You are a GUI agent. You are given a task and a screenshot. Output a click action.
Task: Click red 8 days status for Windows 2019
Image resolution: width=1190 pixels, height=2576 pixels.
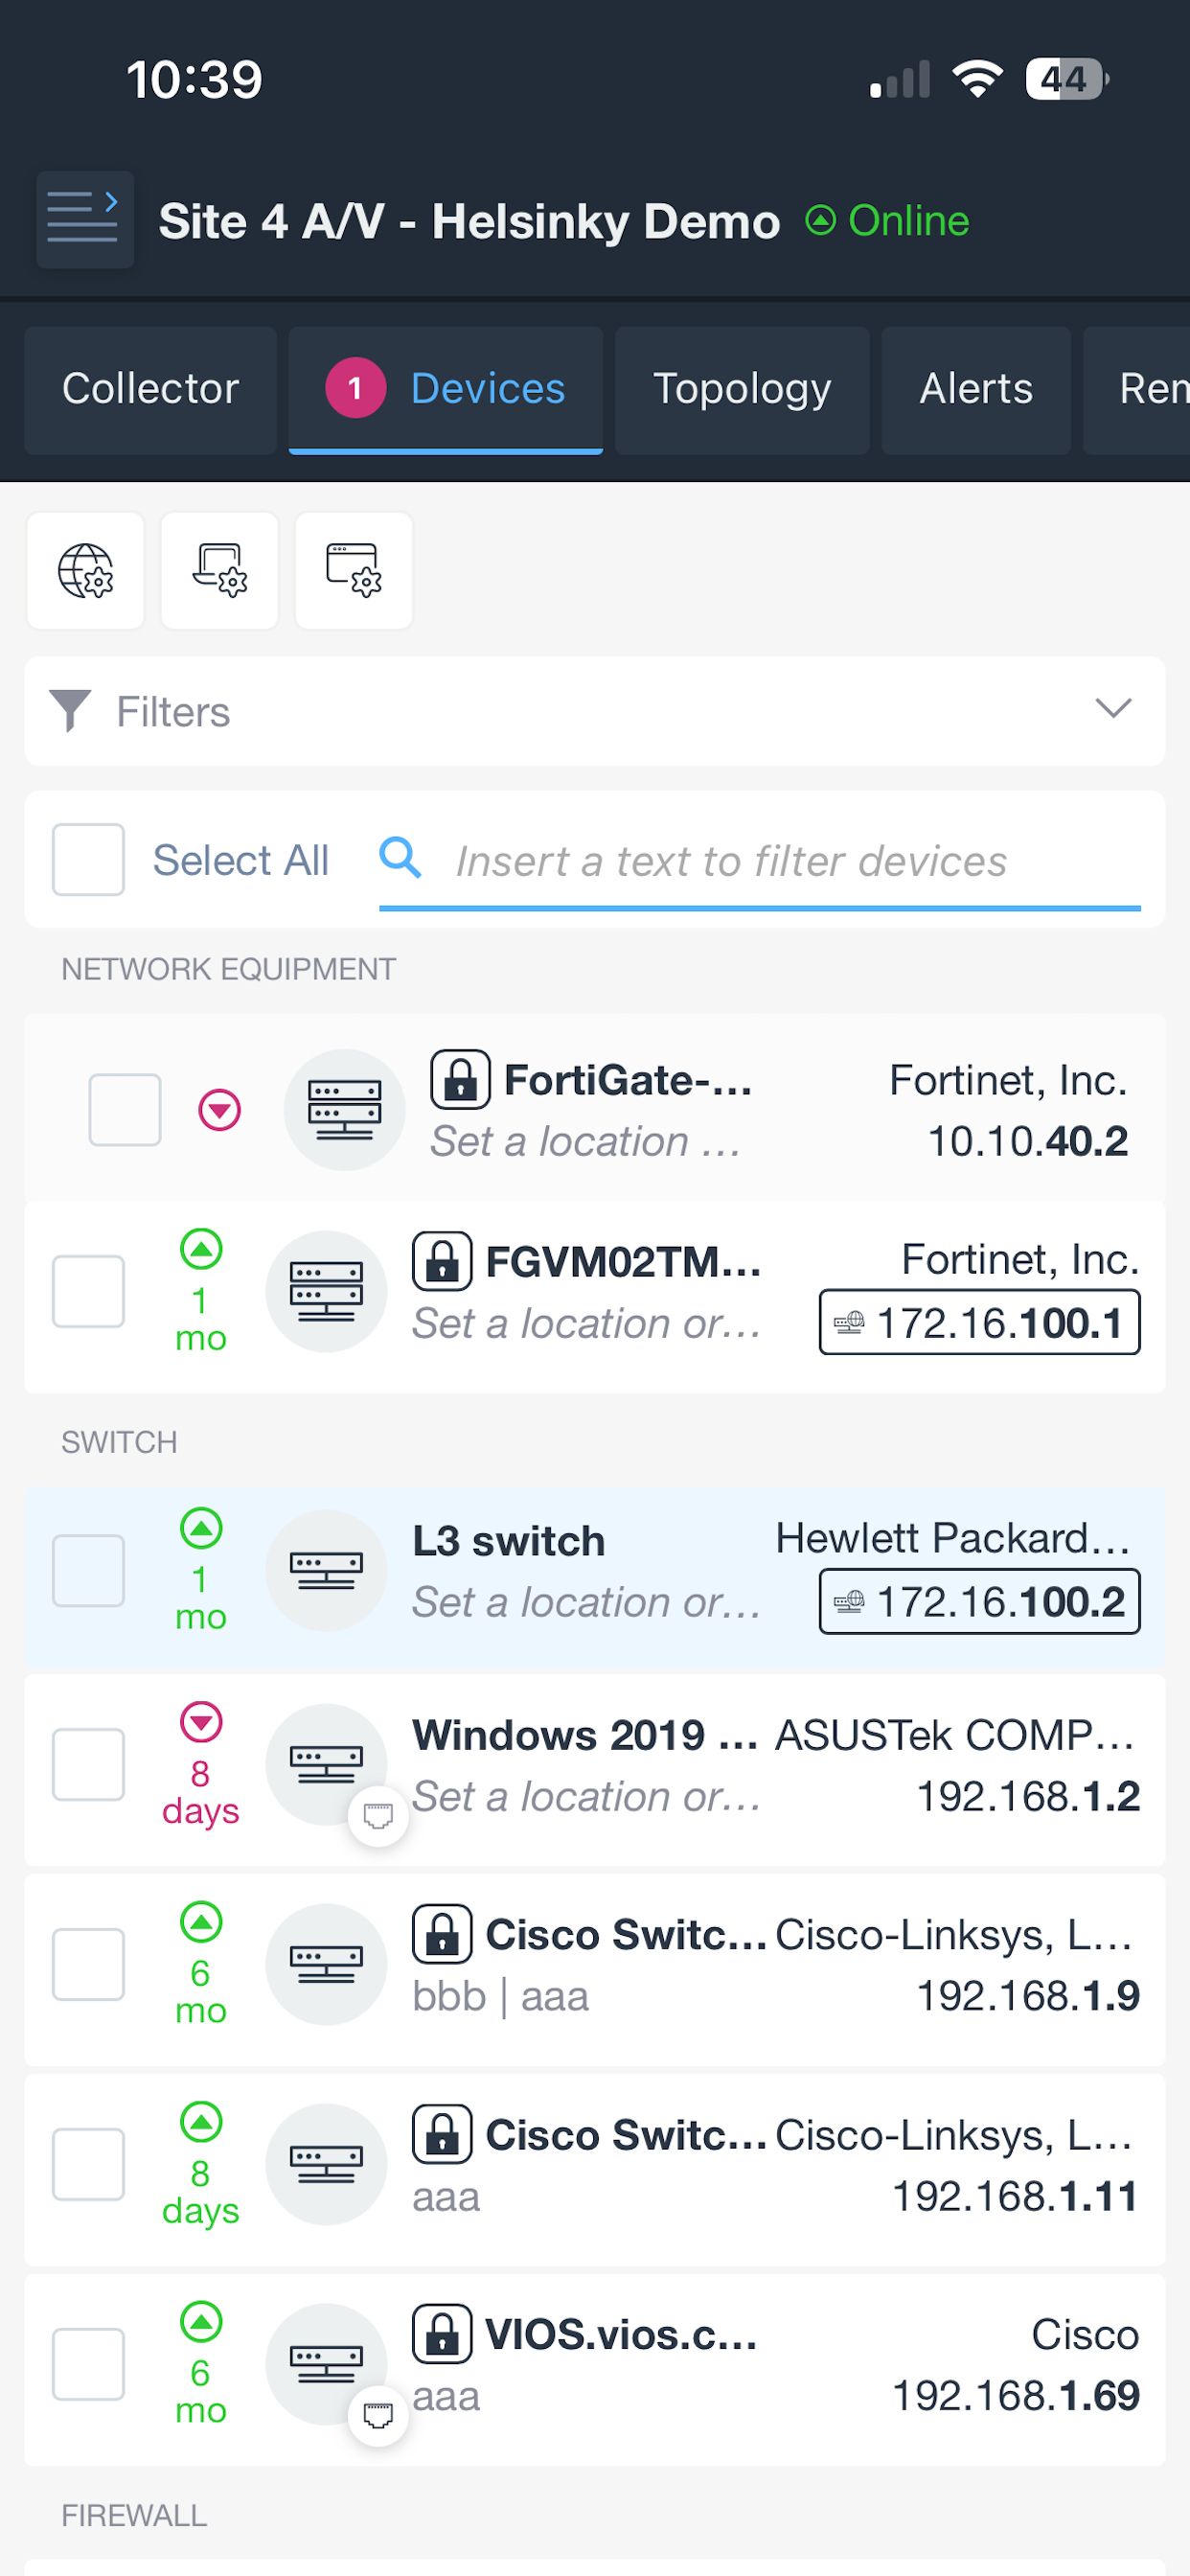click(x=201, y=1766)
